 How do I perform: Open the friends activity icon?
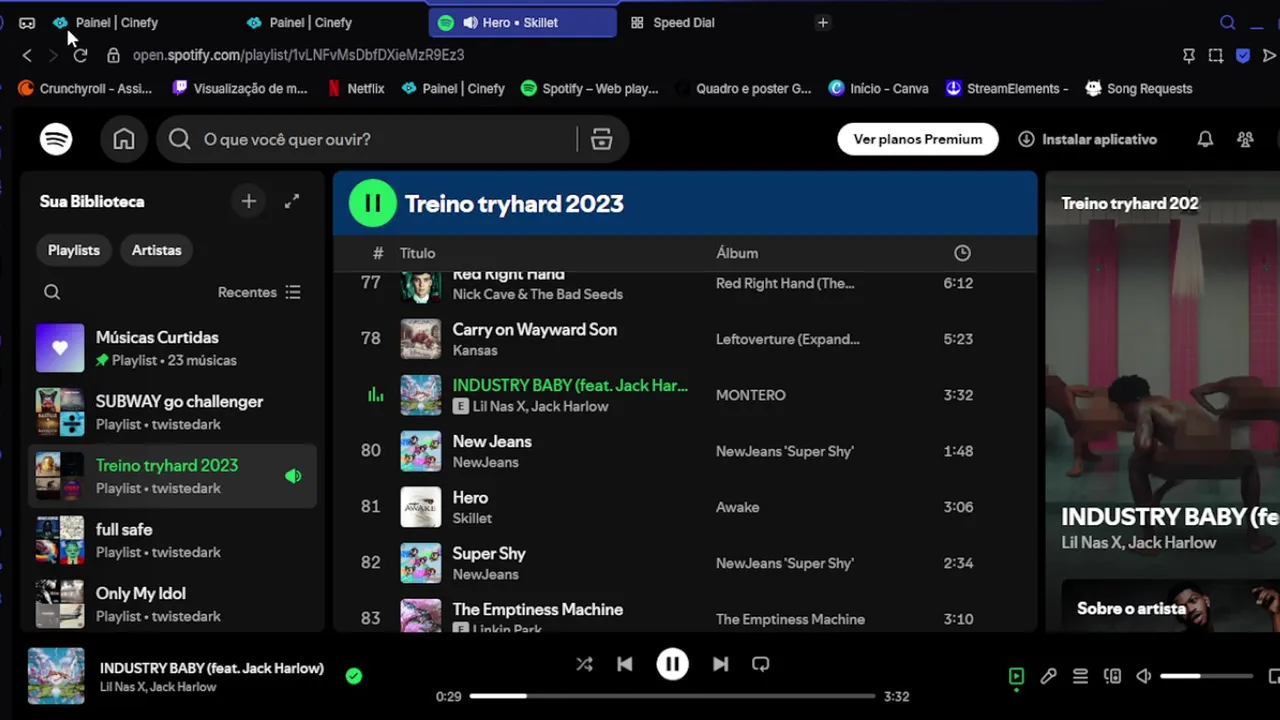coord(1245,139)
